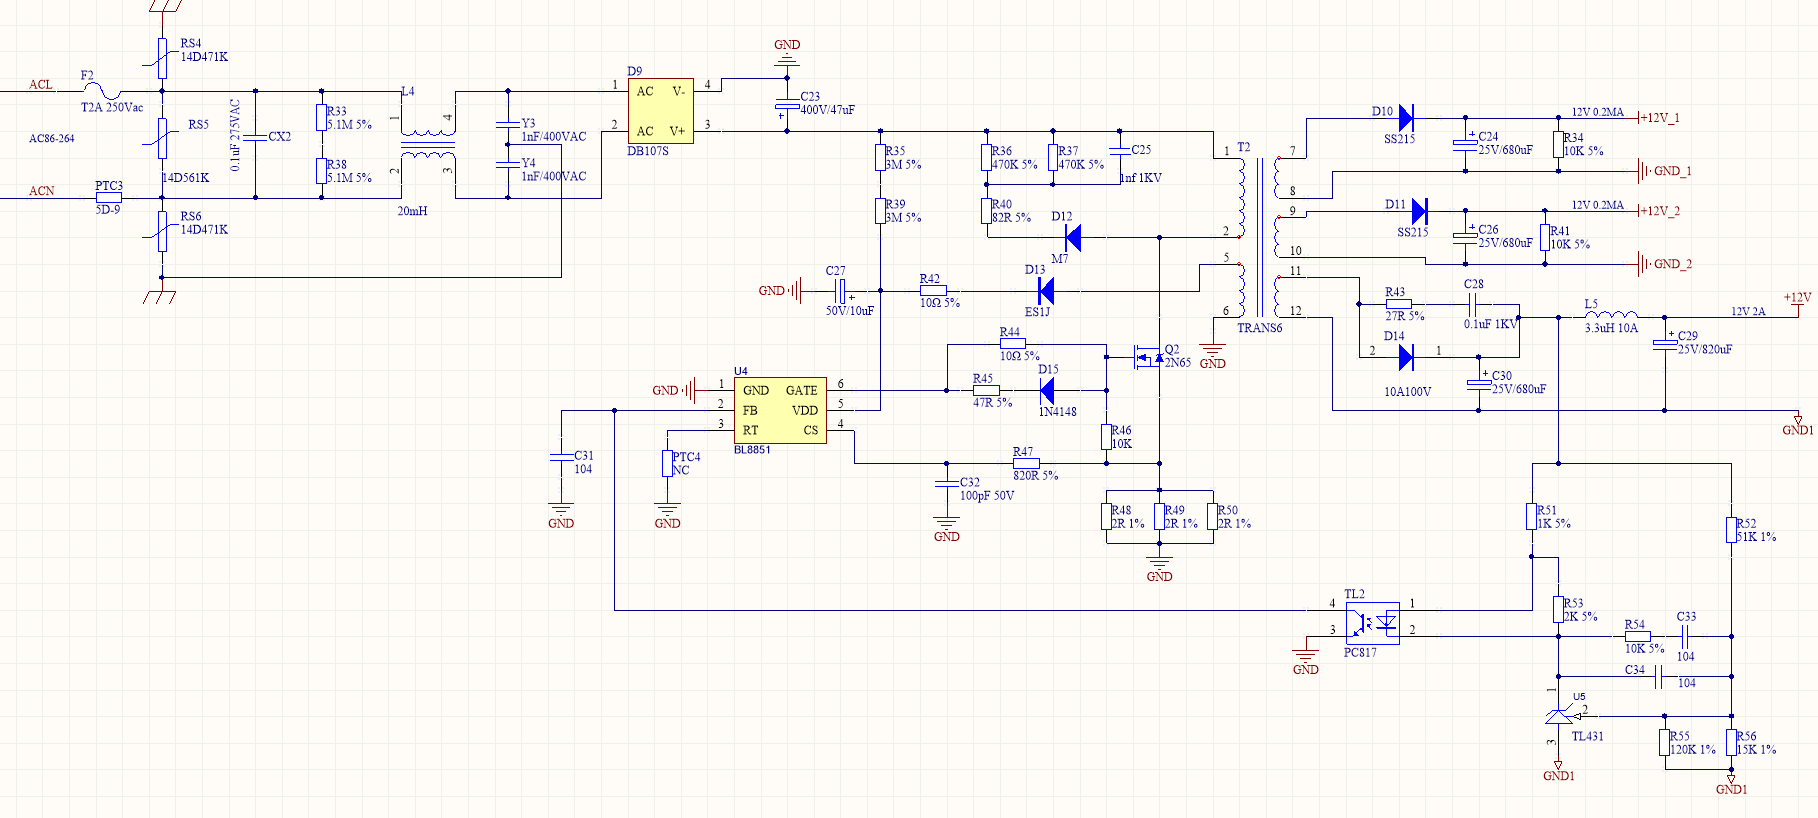Viewport: 1818px width, 818px height.
Task: Select the C34 capacitor symbol
Action: click(x=1658, y=677)
